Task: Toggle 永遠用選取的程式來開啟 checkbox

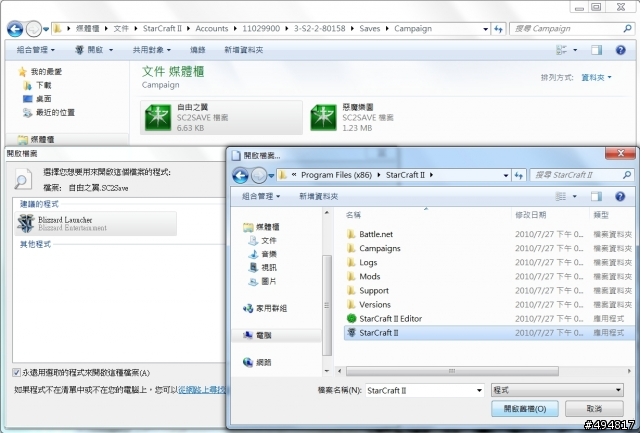Action: (16, 372)
